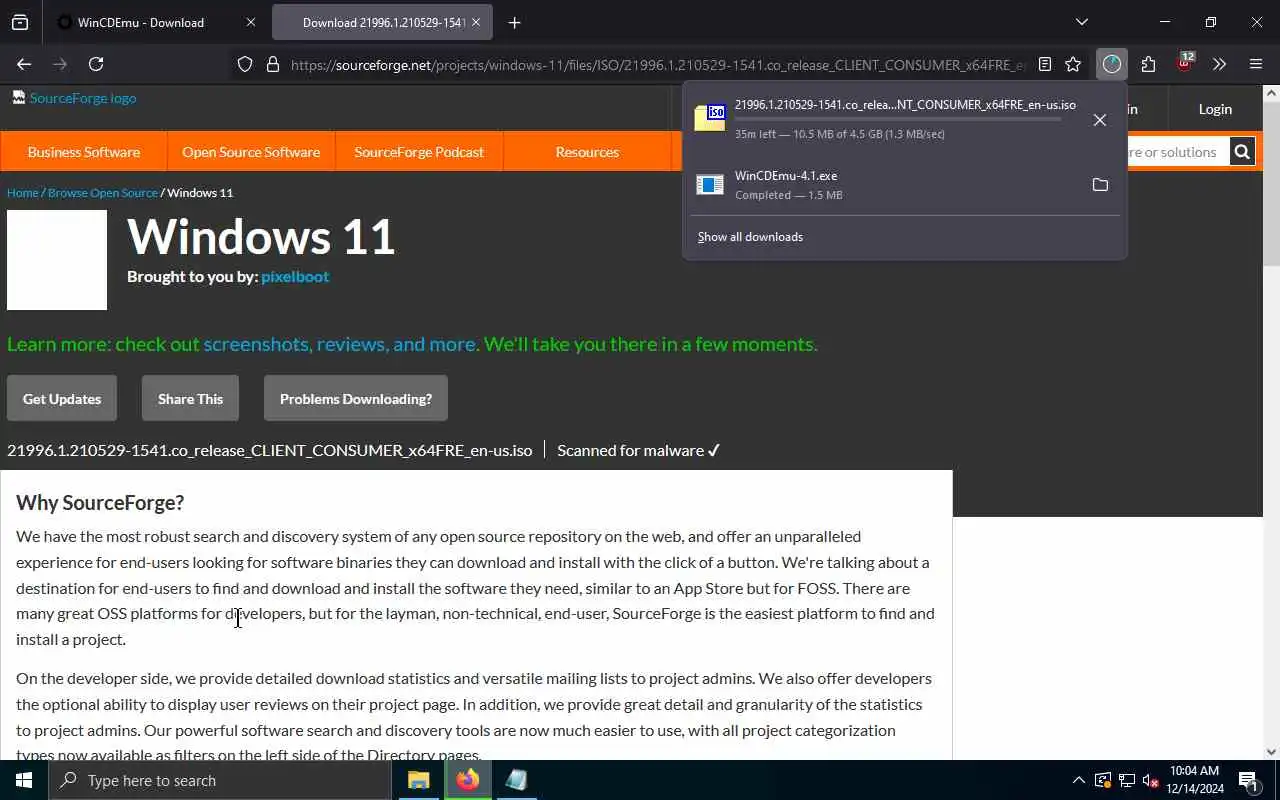Viewport: 1280px width, 800px height.
Task: Toggle reader view icon in address bar
Action: click(x=1045, y=64)
